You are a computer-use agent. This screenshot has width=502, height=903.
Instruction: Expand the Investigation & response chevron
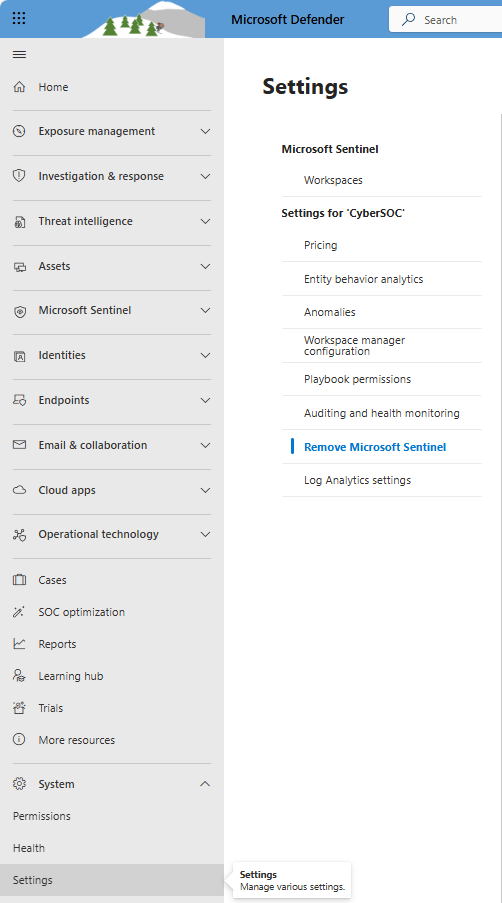(x=205, y=176)
